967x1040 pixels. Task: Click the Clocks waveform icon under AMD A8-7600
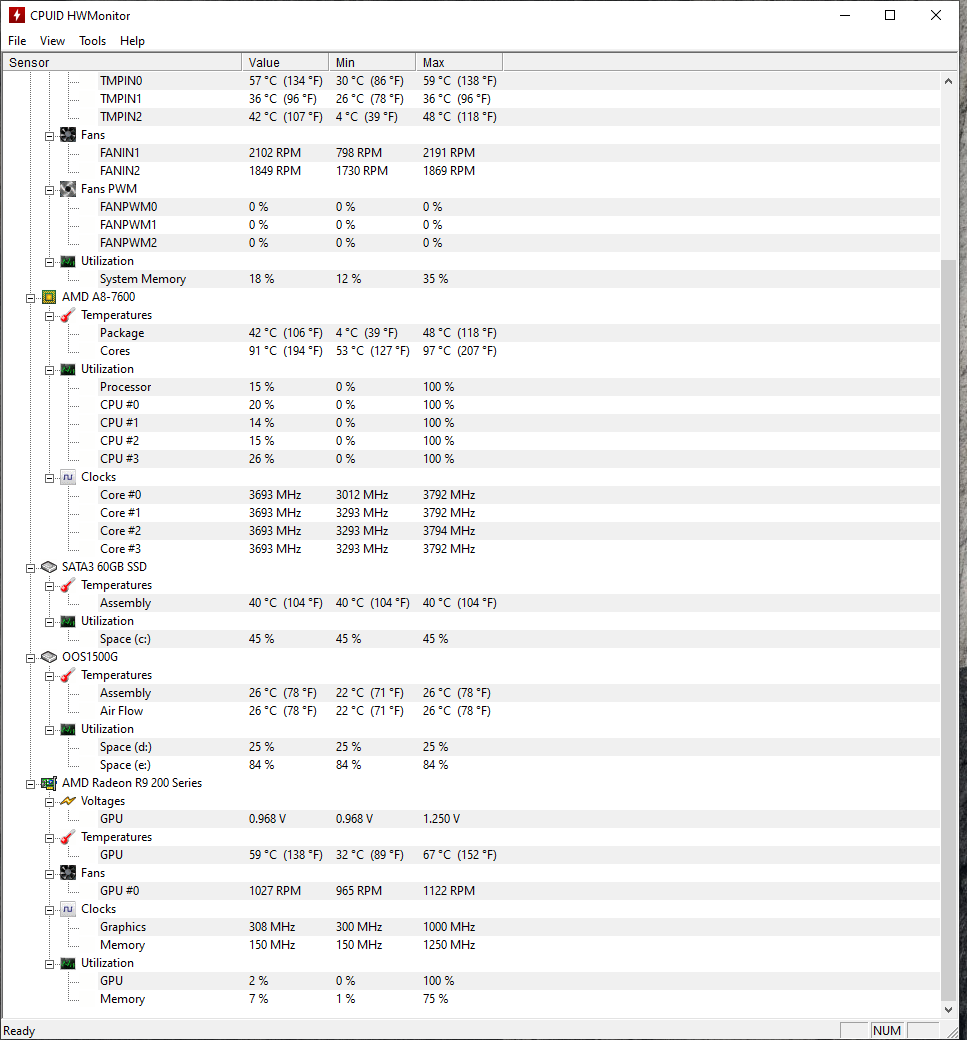(68, 477)
